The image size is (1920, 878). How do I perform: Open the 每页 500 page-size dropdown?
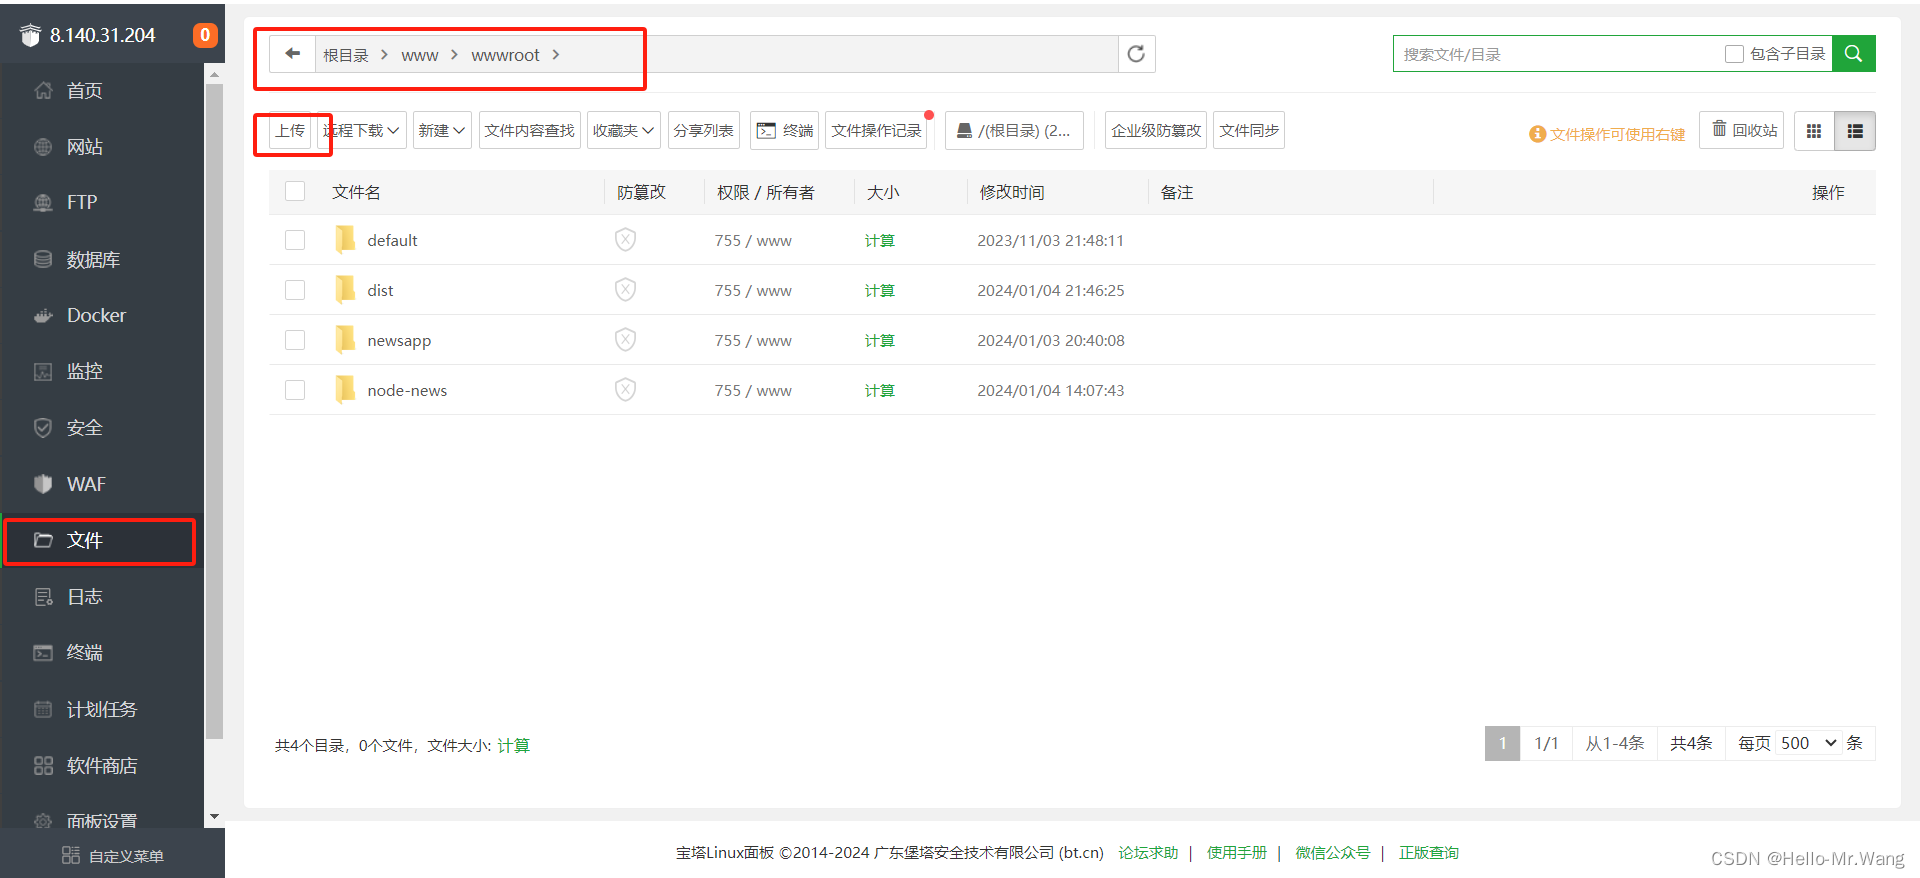coord(1808,743)
